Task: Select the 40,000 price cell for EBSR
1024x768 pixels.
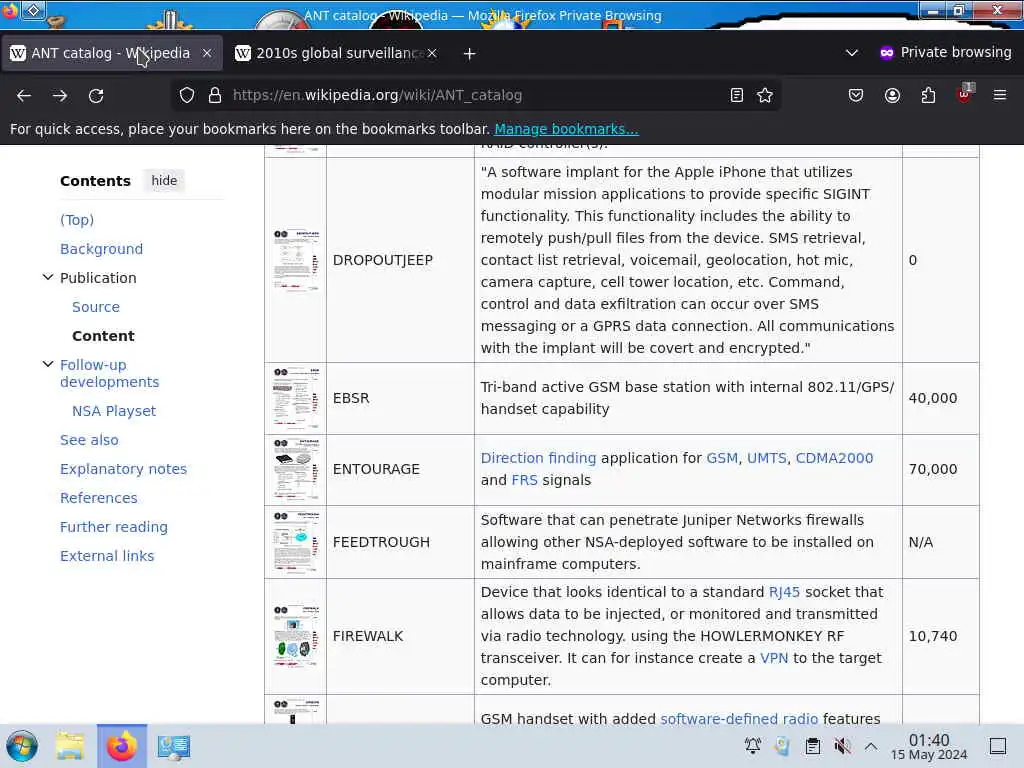Action: pyautogui.click(x=940, y=398)
